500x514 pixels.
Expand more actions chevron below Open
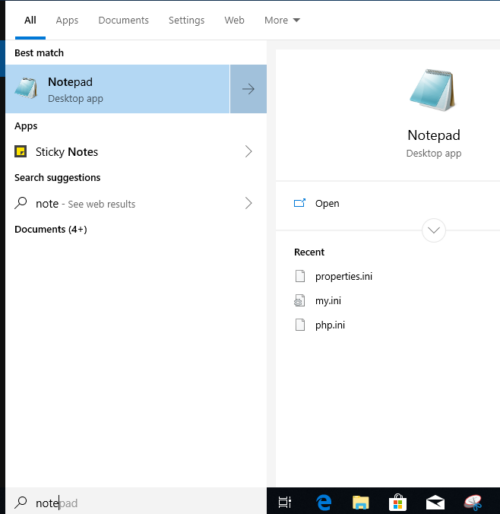(434, 230)
